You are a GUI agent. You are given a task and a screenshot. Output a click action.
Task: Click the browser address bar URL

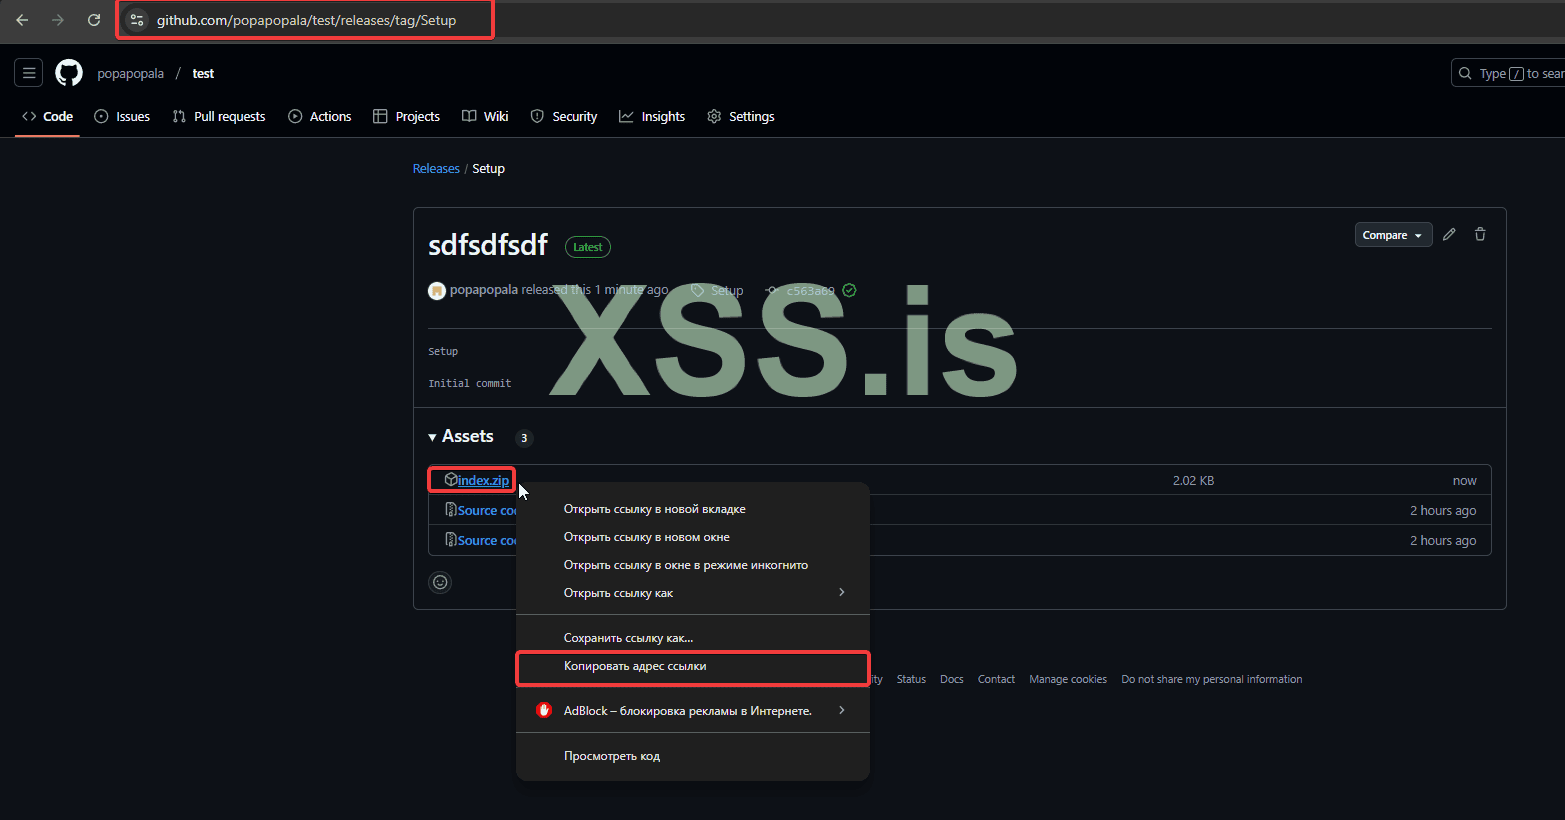pos(306,20)
